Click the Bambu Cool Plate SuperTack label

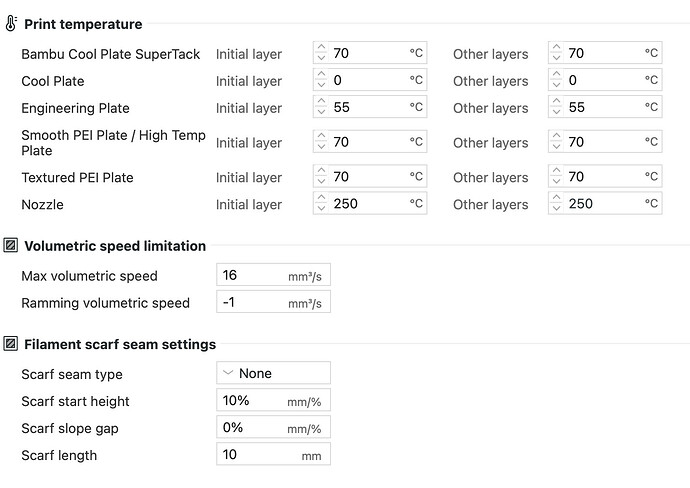[x=110, y=54]
